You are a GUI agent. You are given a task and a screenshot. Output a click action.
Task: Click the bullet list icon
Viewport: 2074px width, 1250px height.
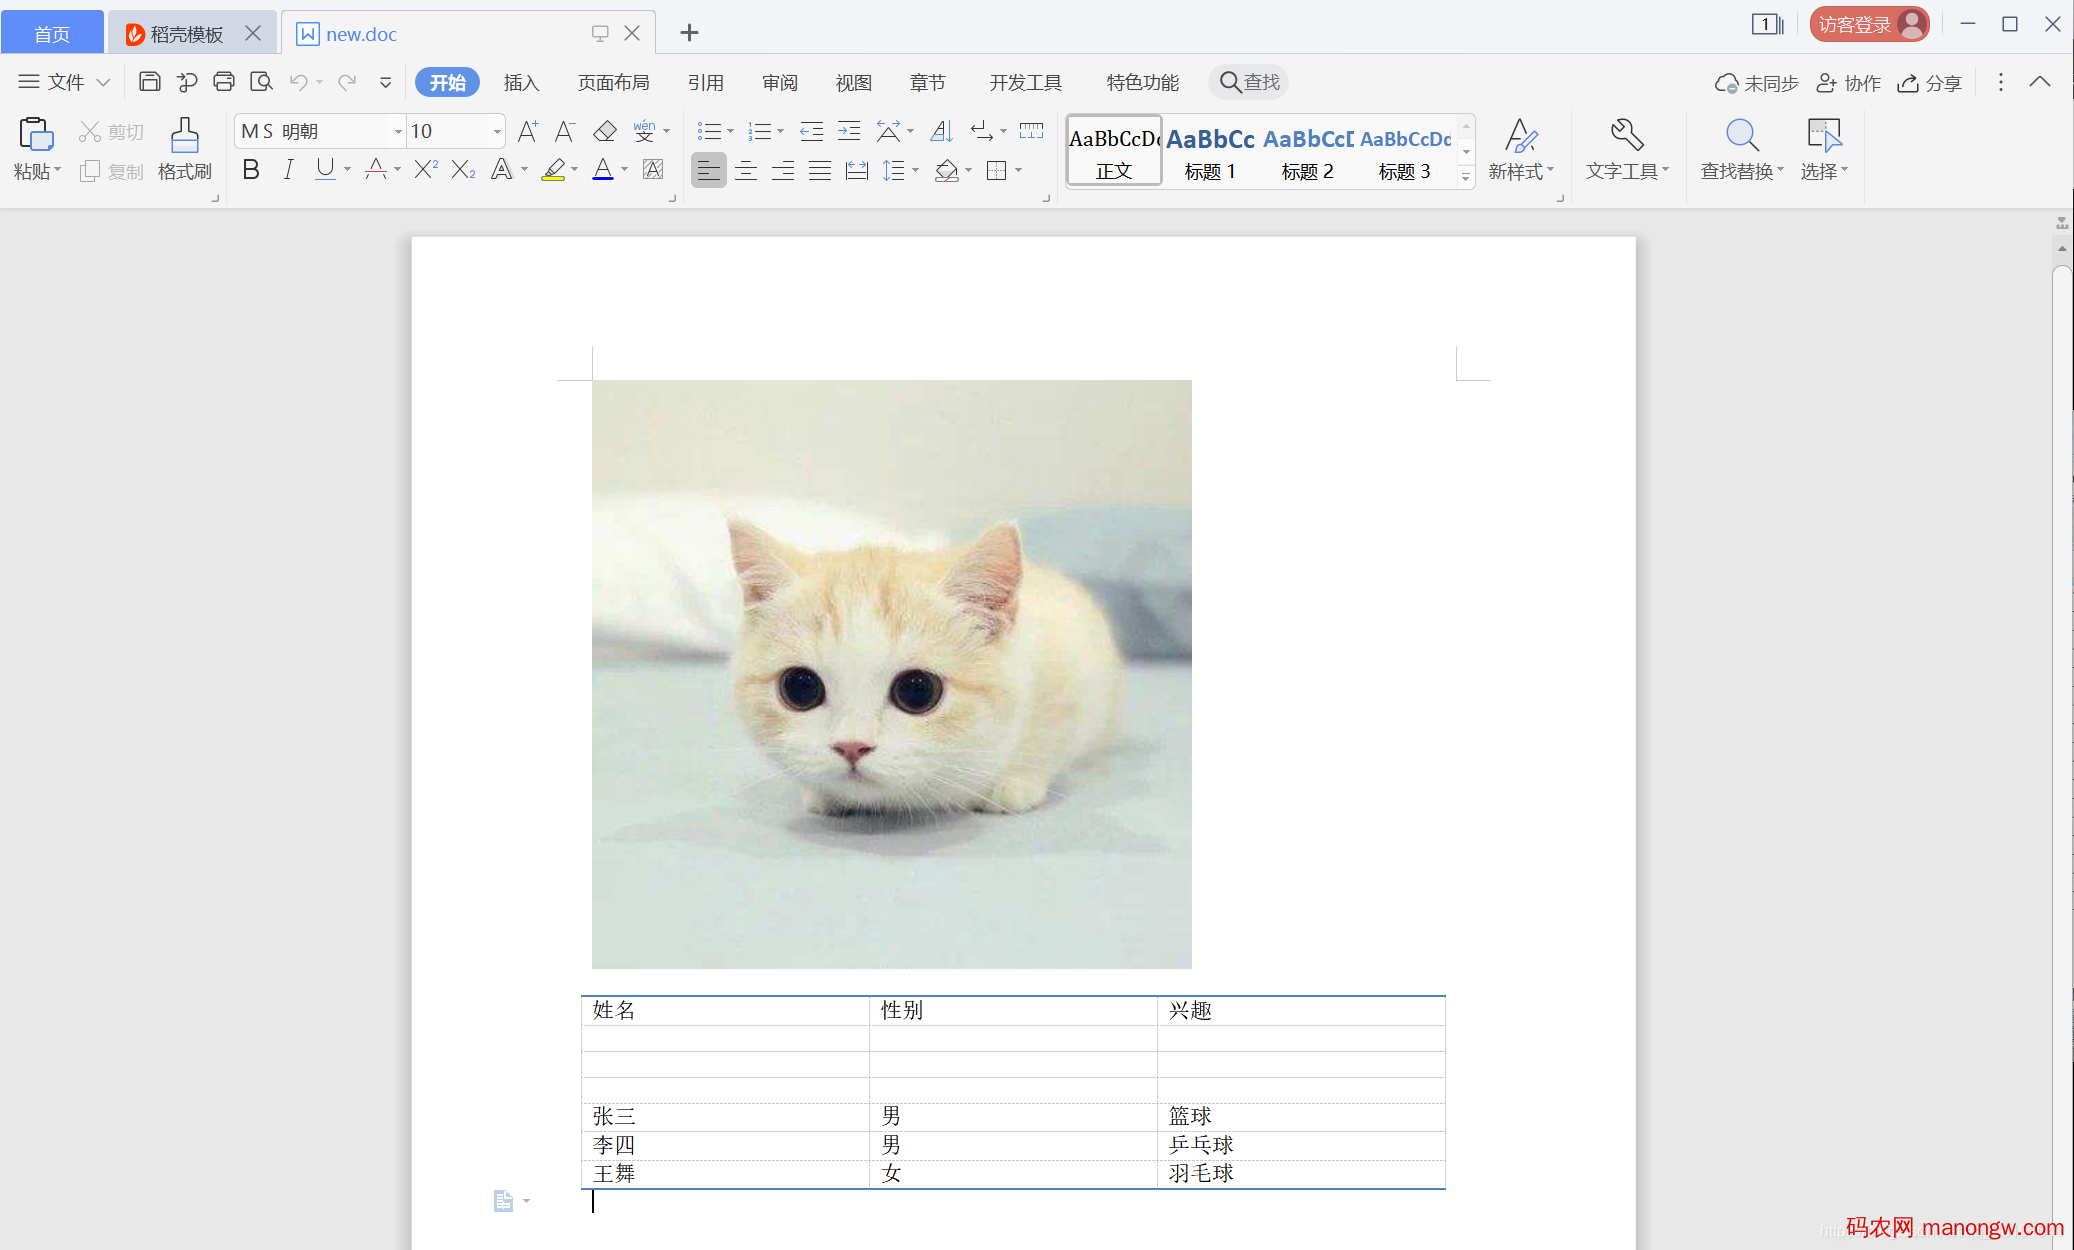pyautogui.click(x=709, y=130)
